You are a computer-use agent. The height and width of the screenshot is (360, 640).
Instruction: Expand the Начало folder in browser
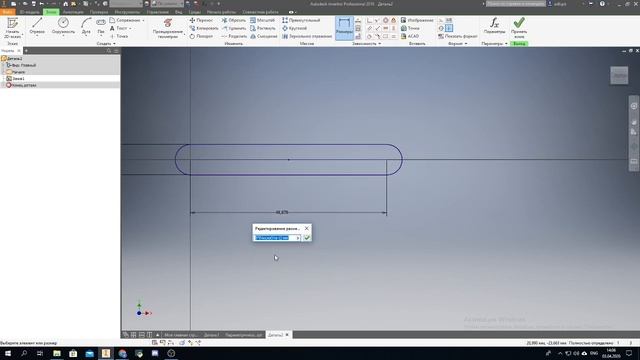[4, 72]
